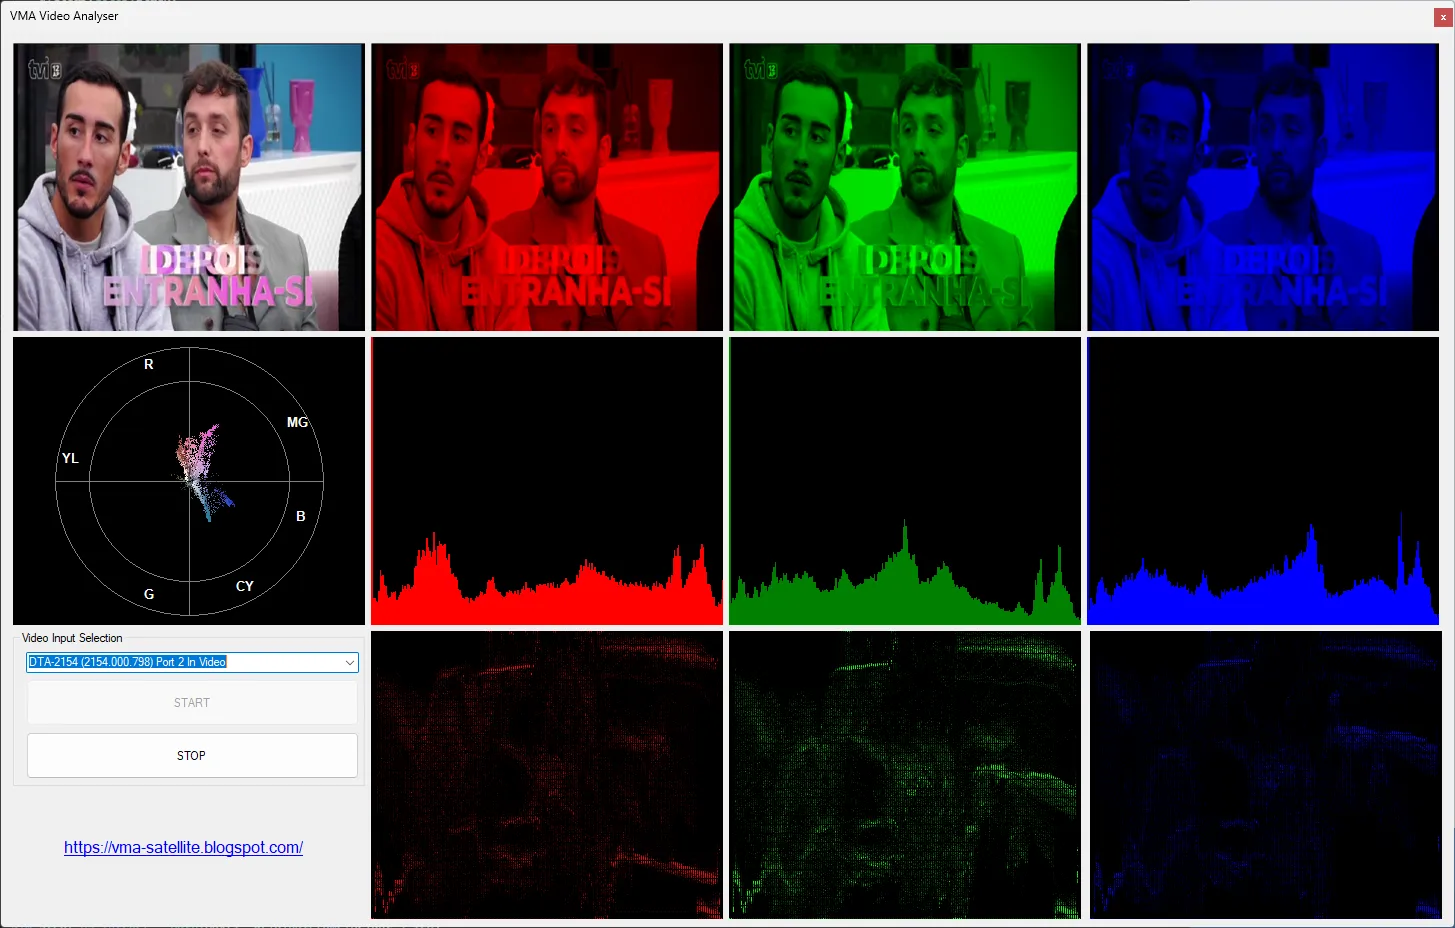1455x928 pixels.
Task: Click the blue channel video preview
Action: point(1262,187)
